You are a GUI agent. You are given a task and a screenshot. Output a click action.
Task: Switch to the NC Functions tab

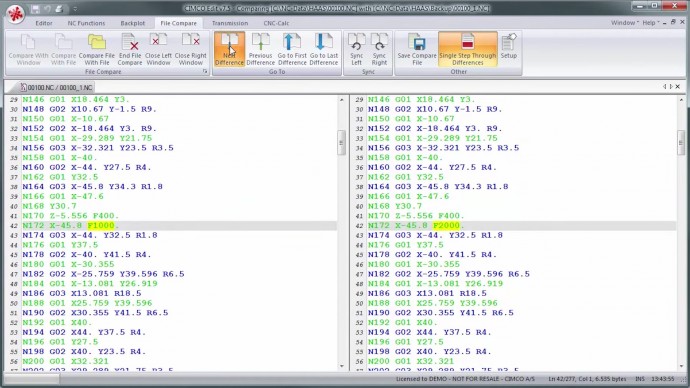pos(86,23)
